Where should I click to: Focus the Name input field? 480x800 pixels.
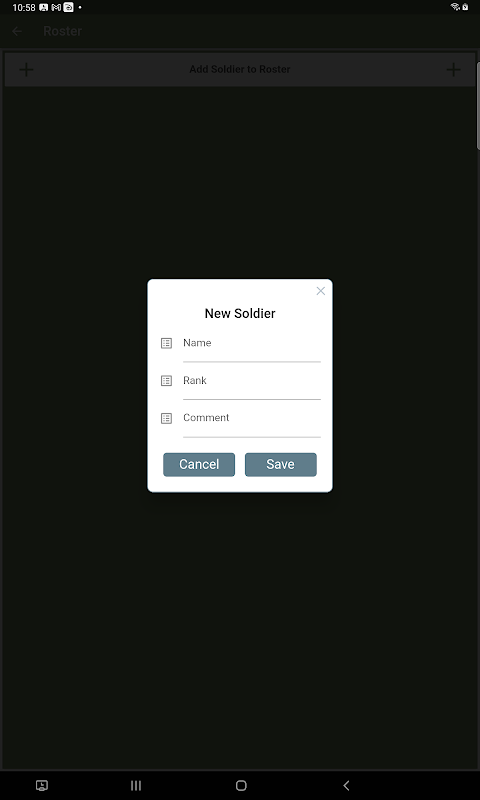[251, 347]
